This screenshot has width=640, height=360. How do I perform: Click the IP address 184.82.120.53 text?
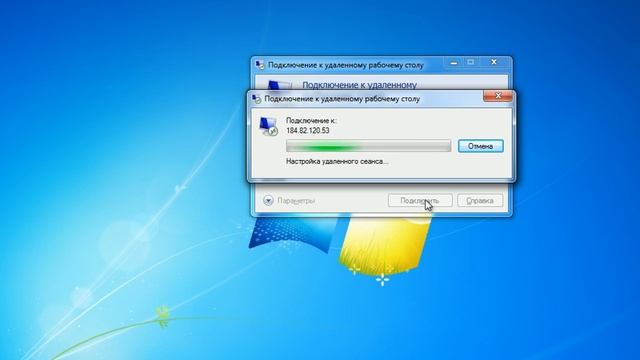pos(308,131)
